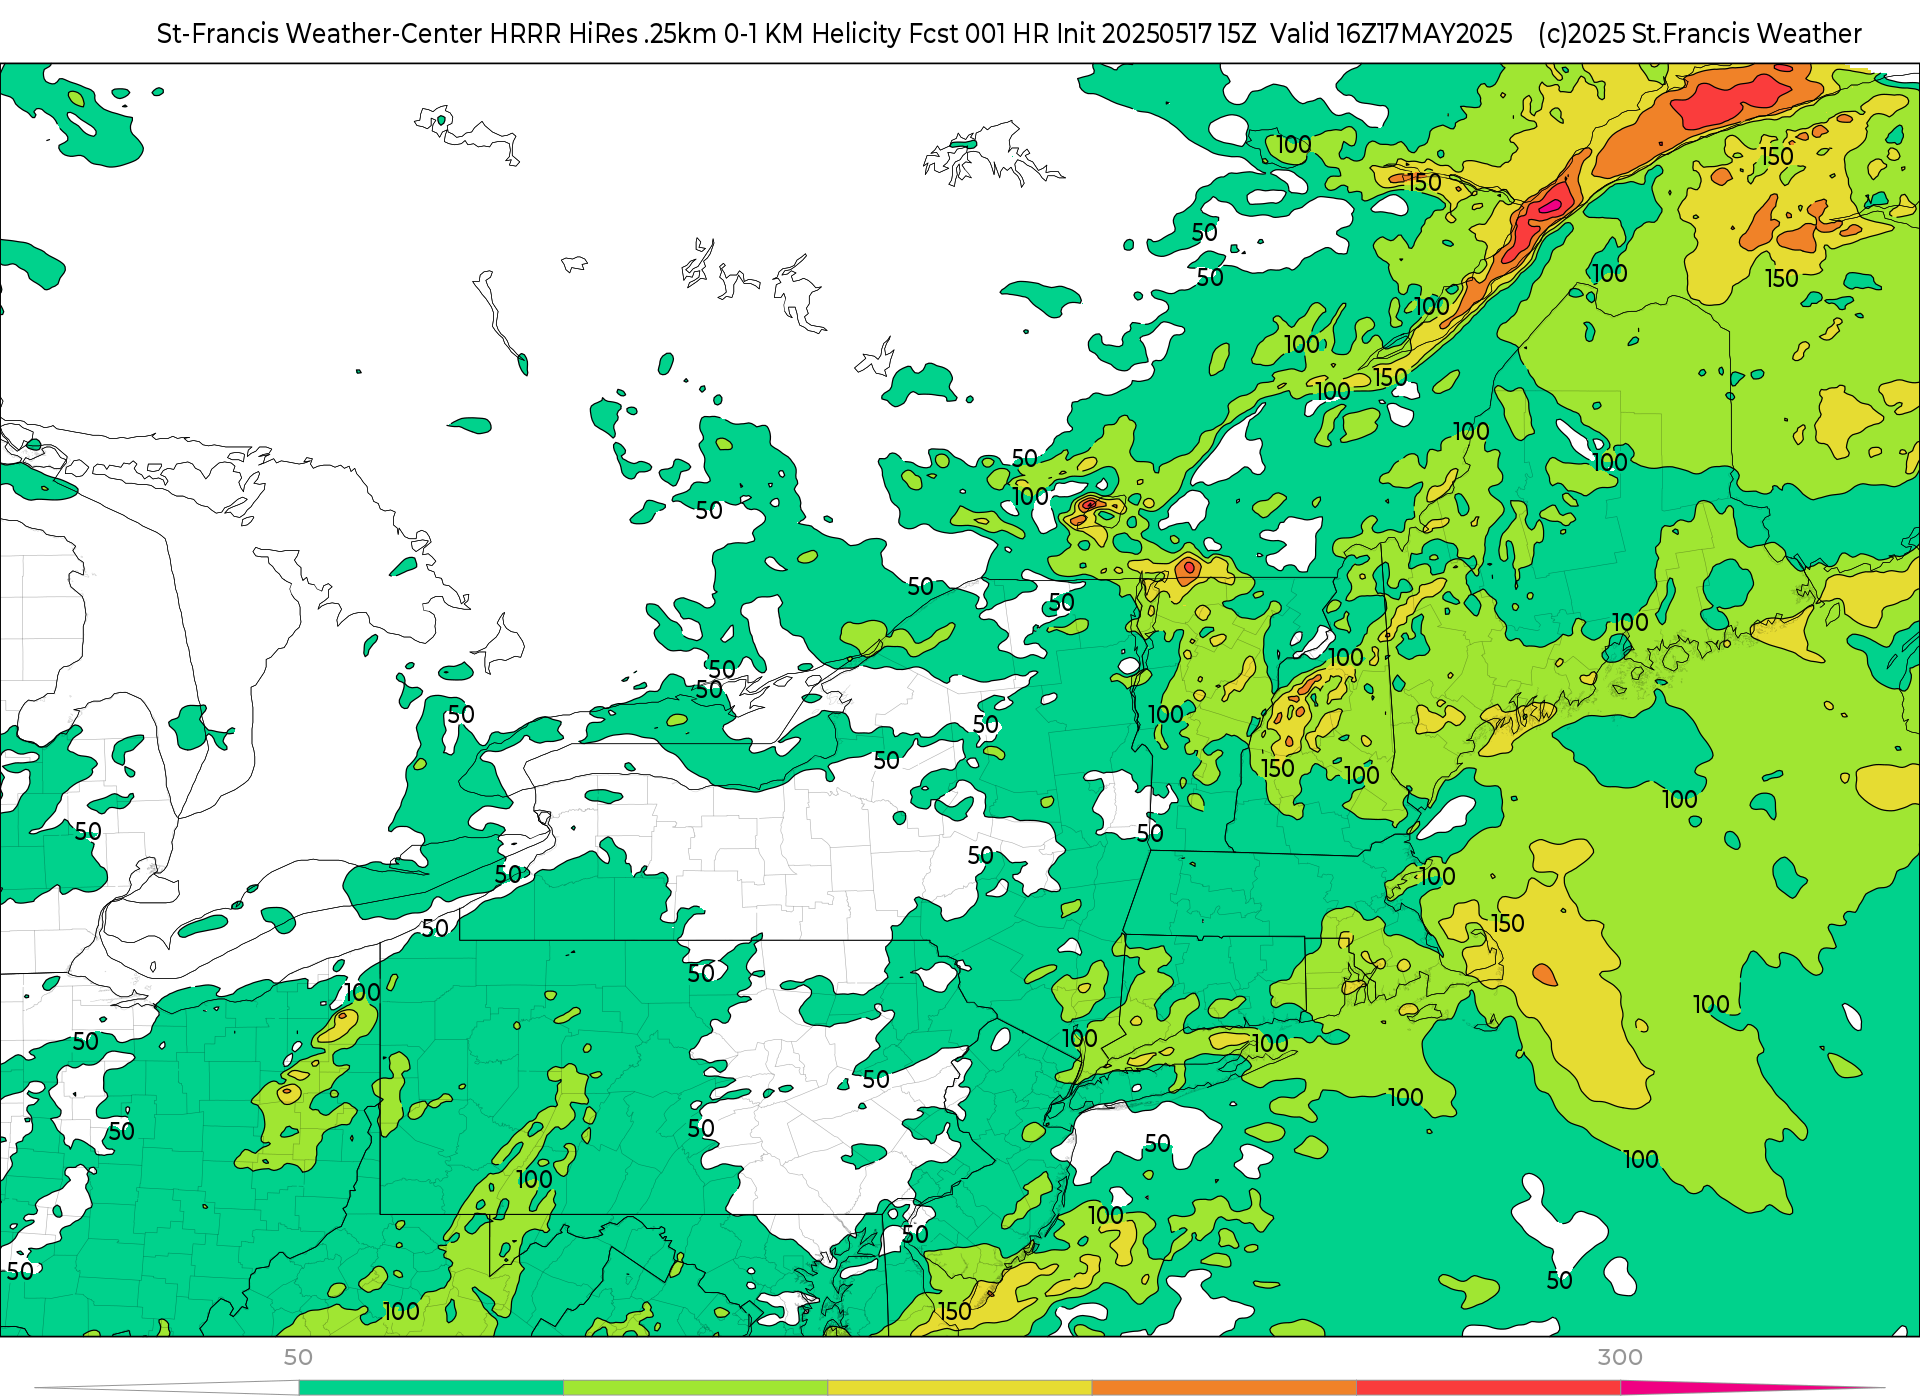
Task: Click 'Valid 16Z17MAY2025' in the title
Action: coord(1391,34)
